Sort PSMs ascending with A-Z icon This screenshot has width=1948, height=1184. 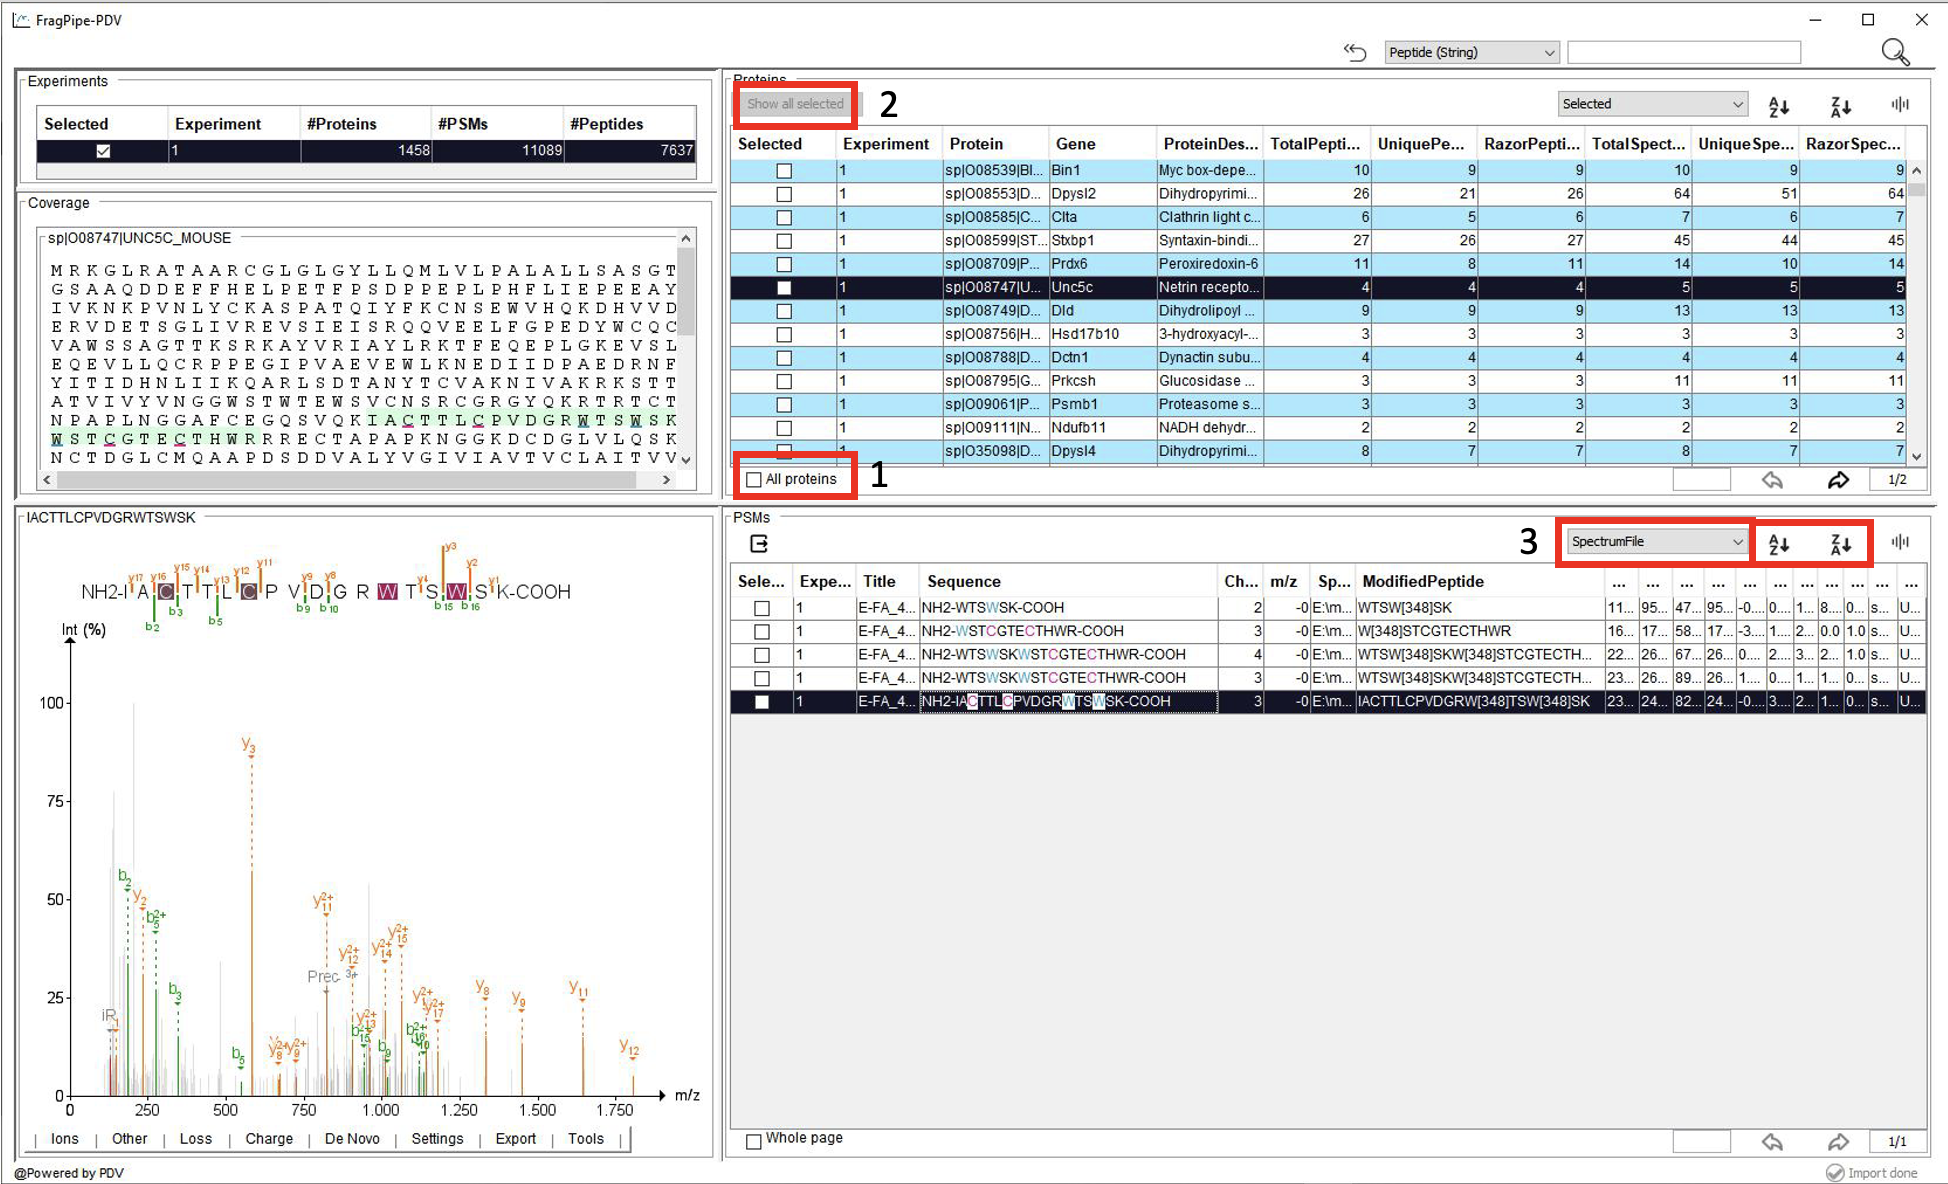tap(1780, 543)
